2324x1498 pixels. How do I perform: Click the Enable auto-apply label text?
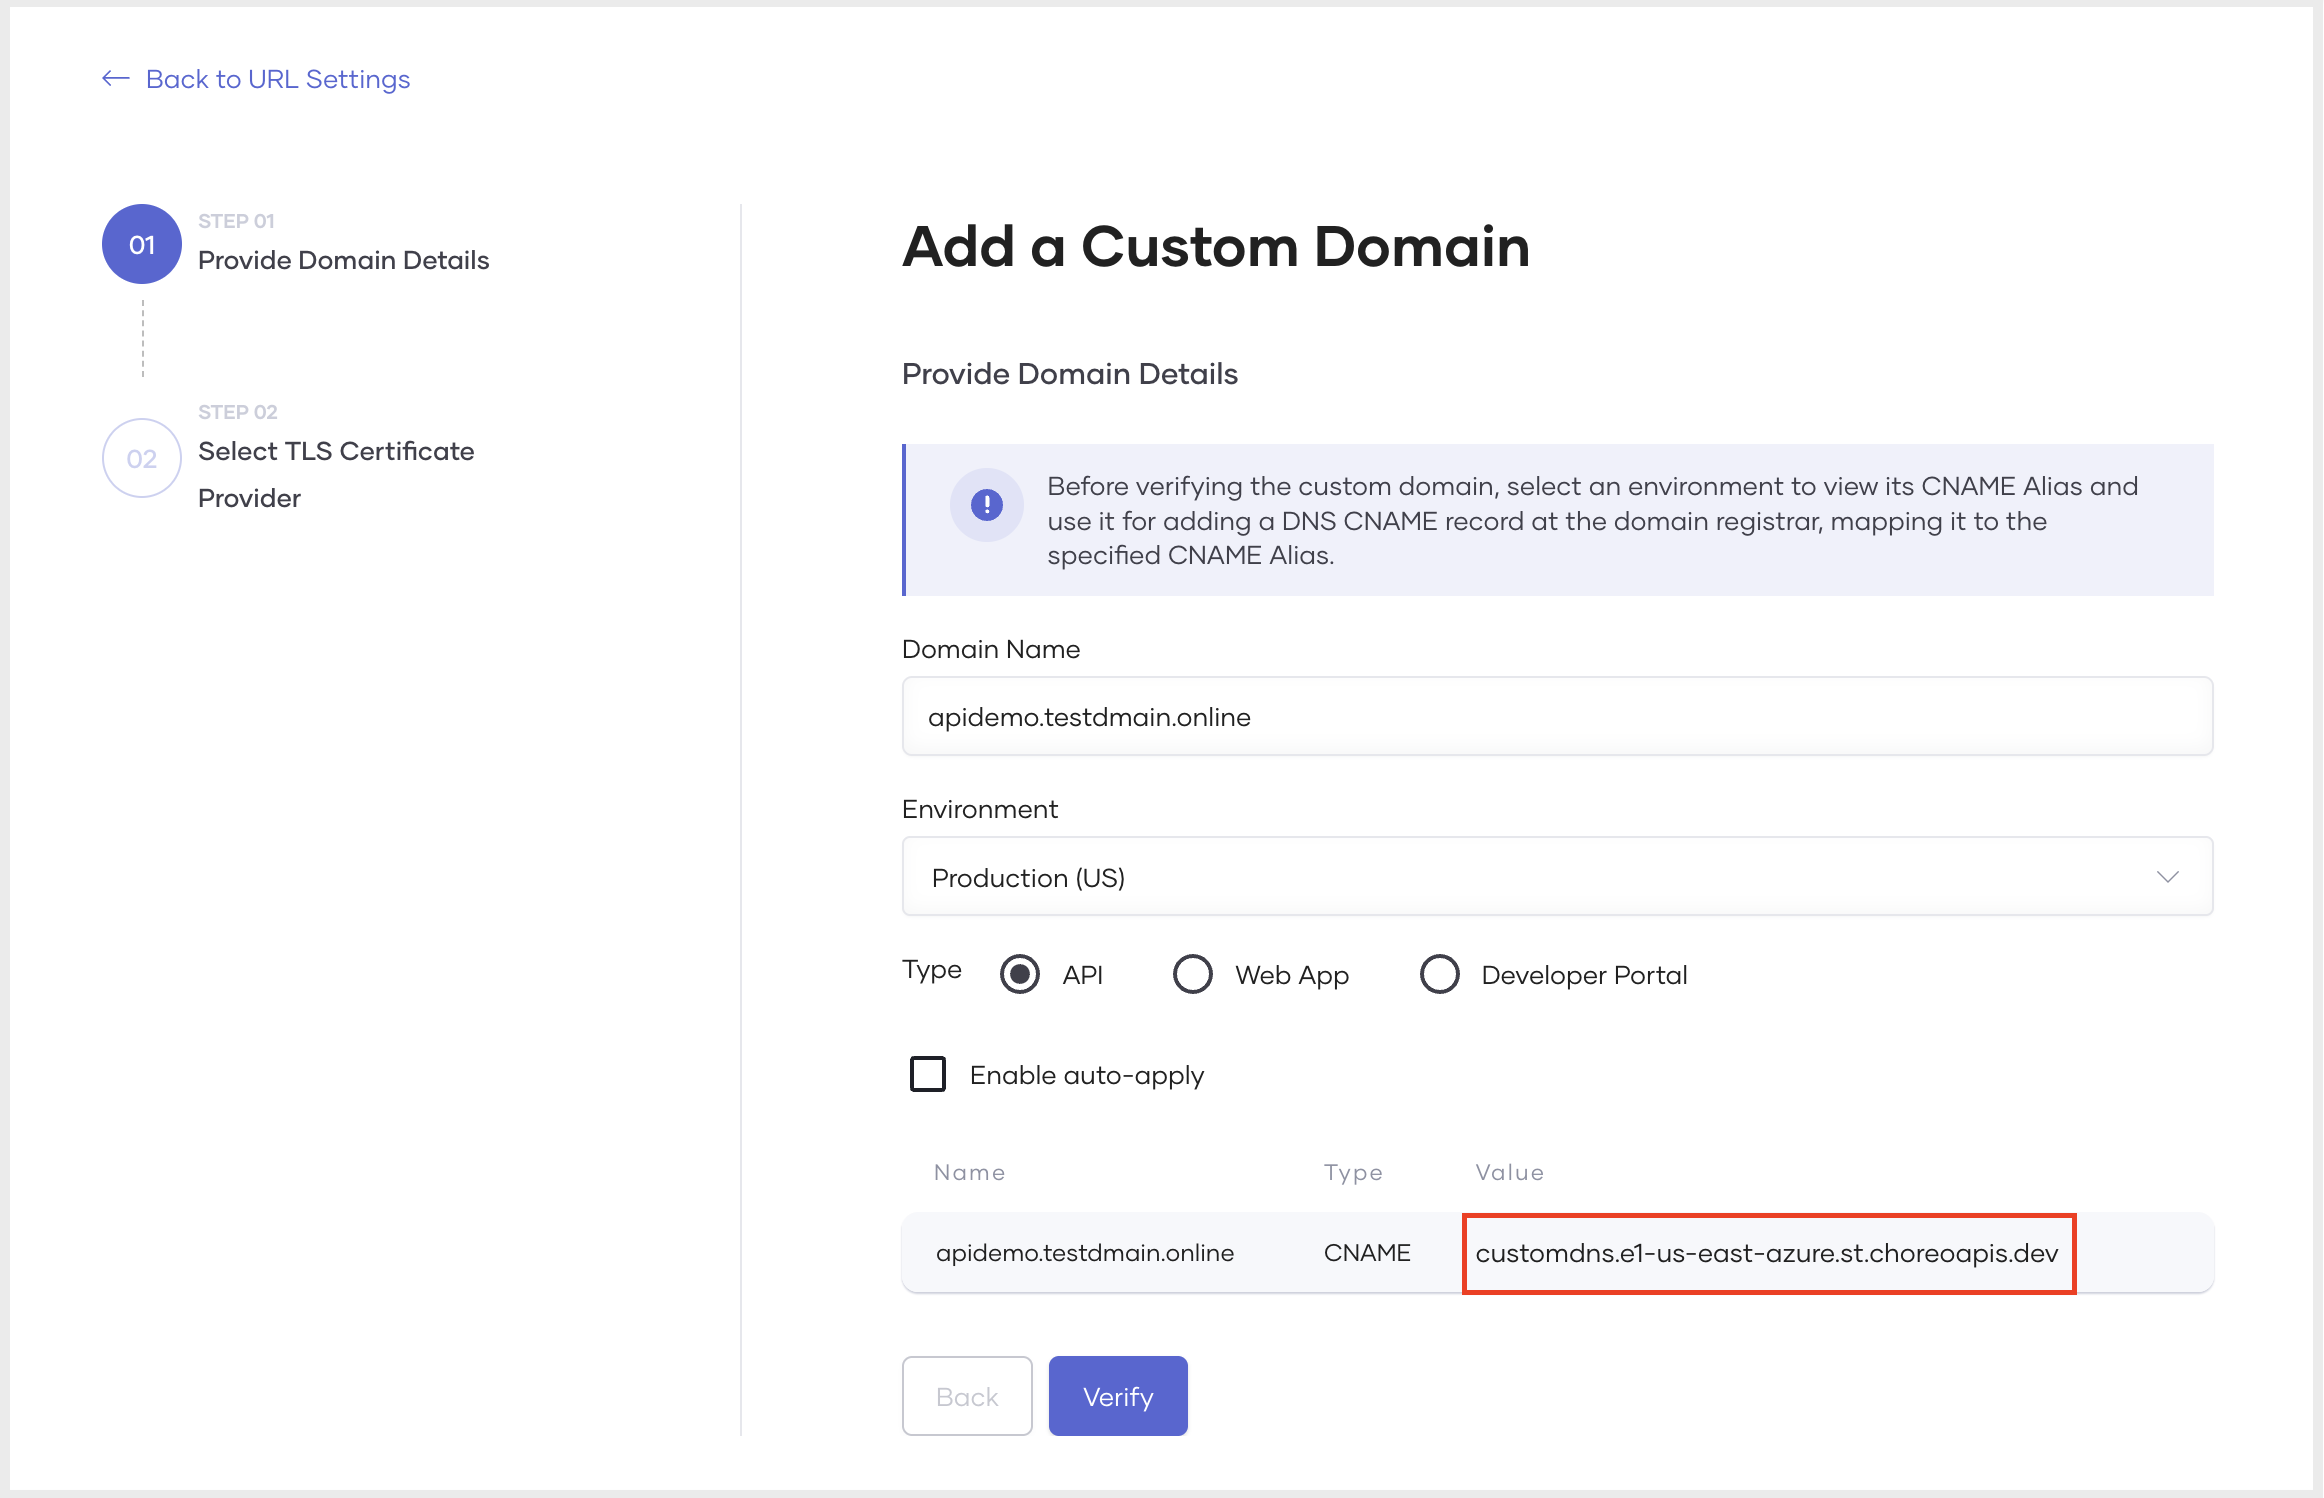[1086, 1075]
